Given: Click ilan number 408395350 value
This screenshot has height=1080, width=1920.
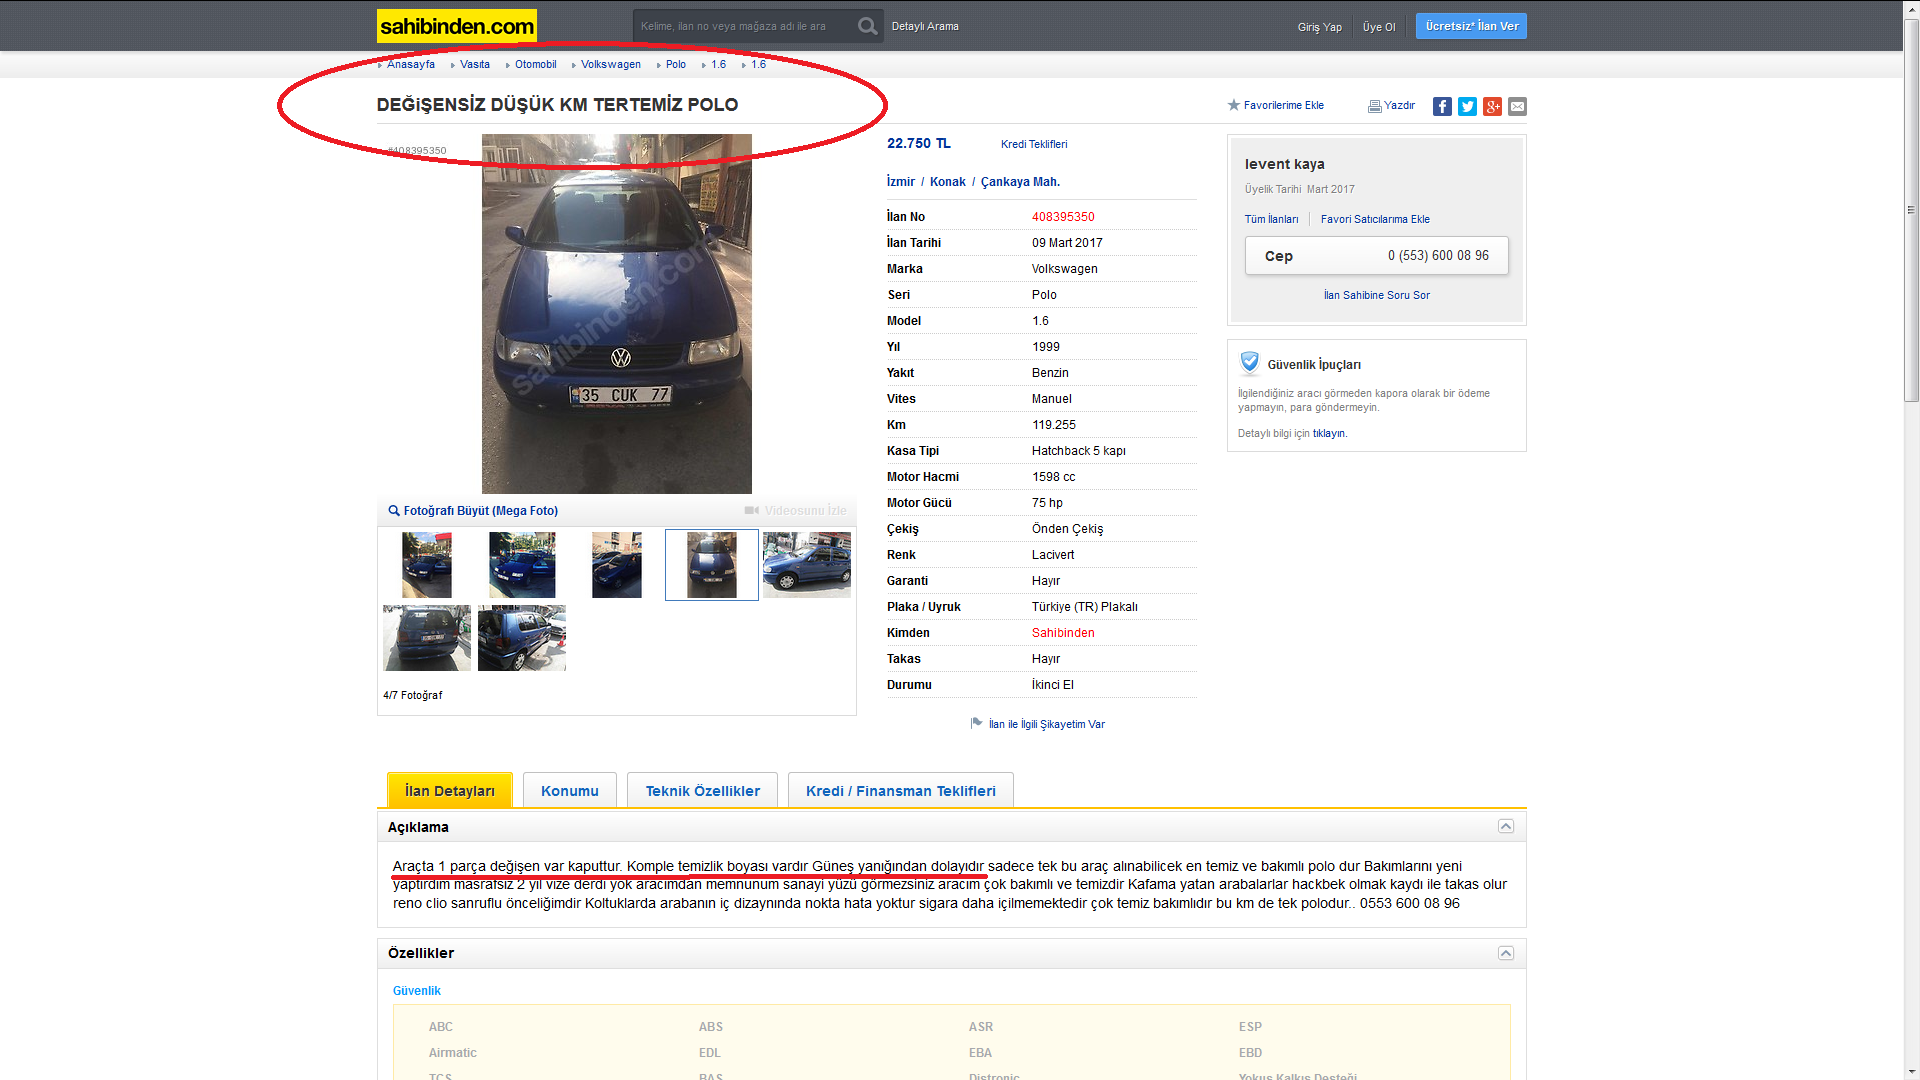Looking at the screenshot, I should point(1063,217).
